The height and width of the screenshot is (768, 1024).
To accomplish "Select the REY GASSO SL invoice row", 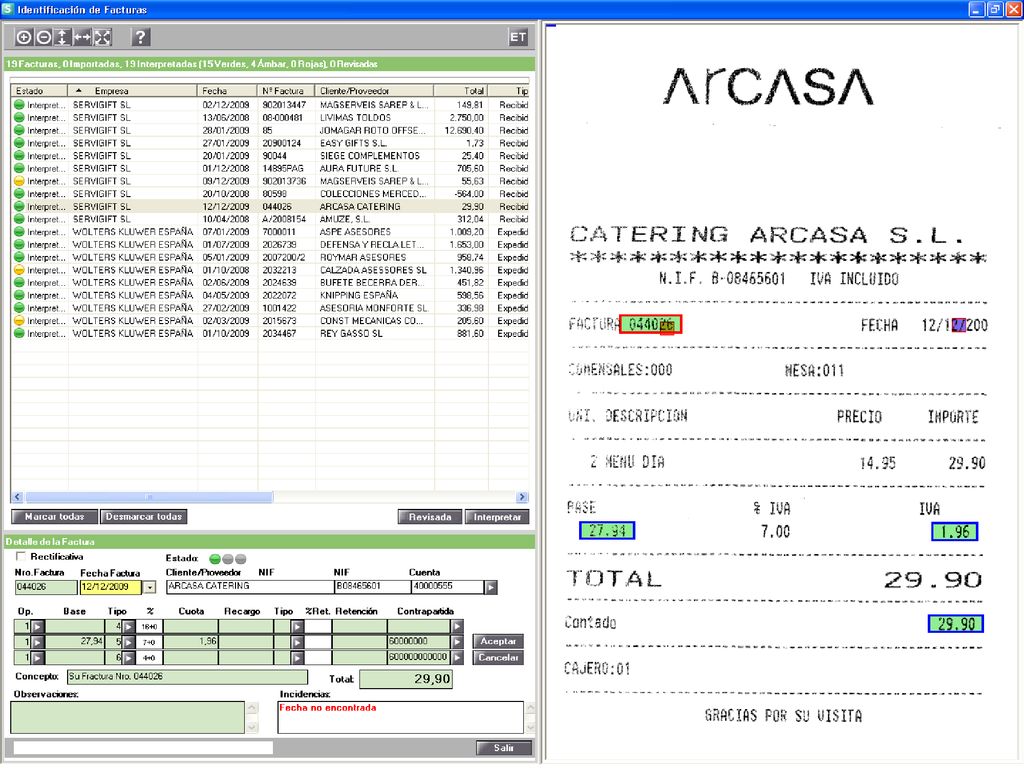I will click(270, 334).
